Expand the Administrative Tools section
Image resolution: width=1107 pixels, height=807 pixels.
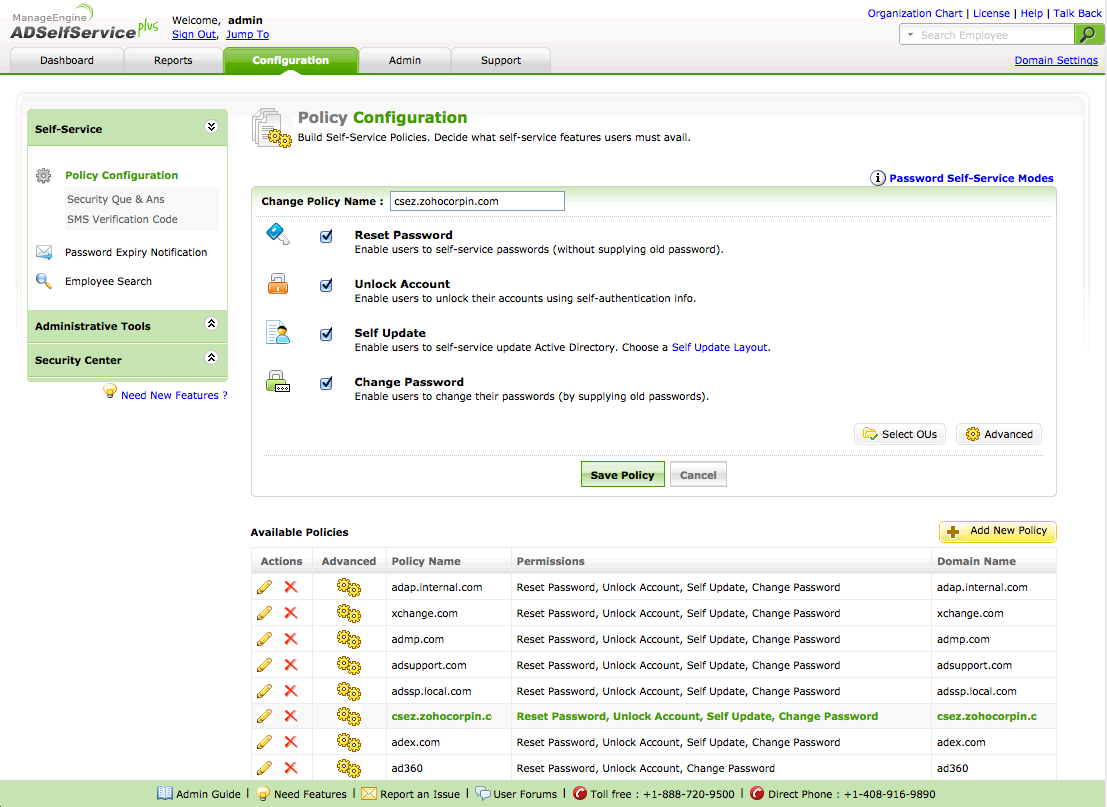tap(211, 323)
